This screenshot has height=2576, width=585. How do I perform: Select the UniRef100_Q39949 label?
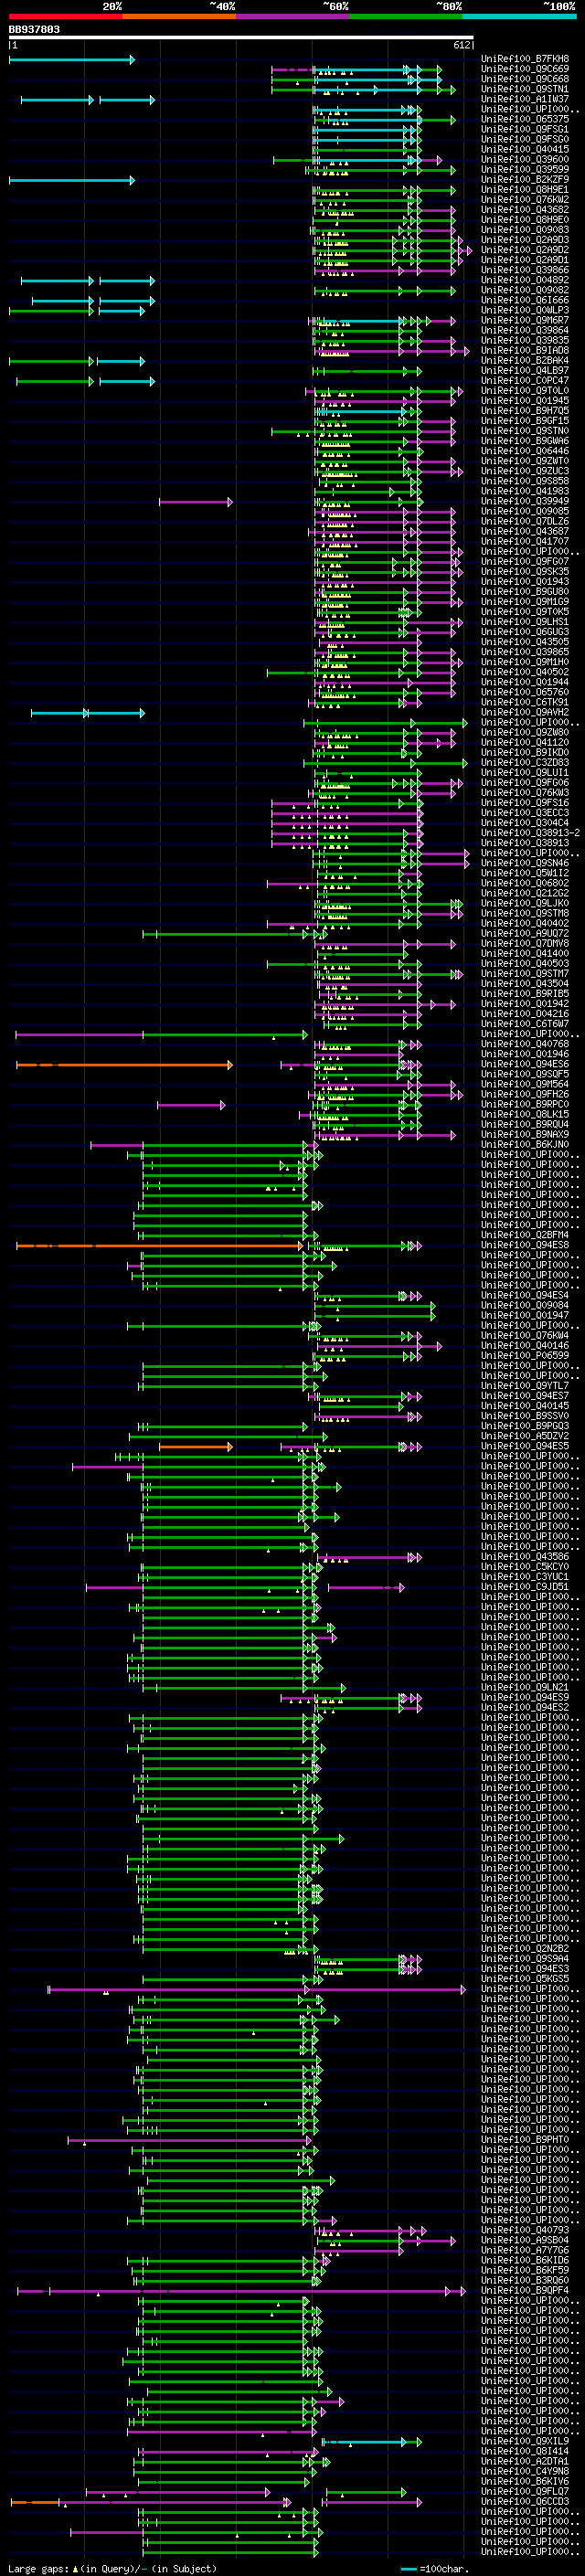[x=525, y=501]
